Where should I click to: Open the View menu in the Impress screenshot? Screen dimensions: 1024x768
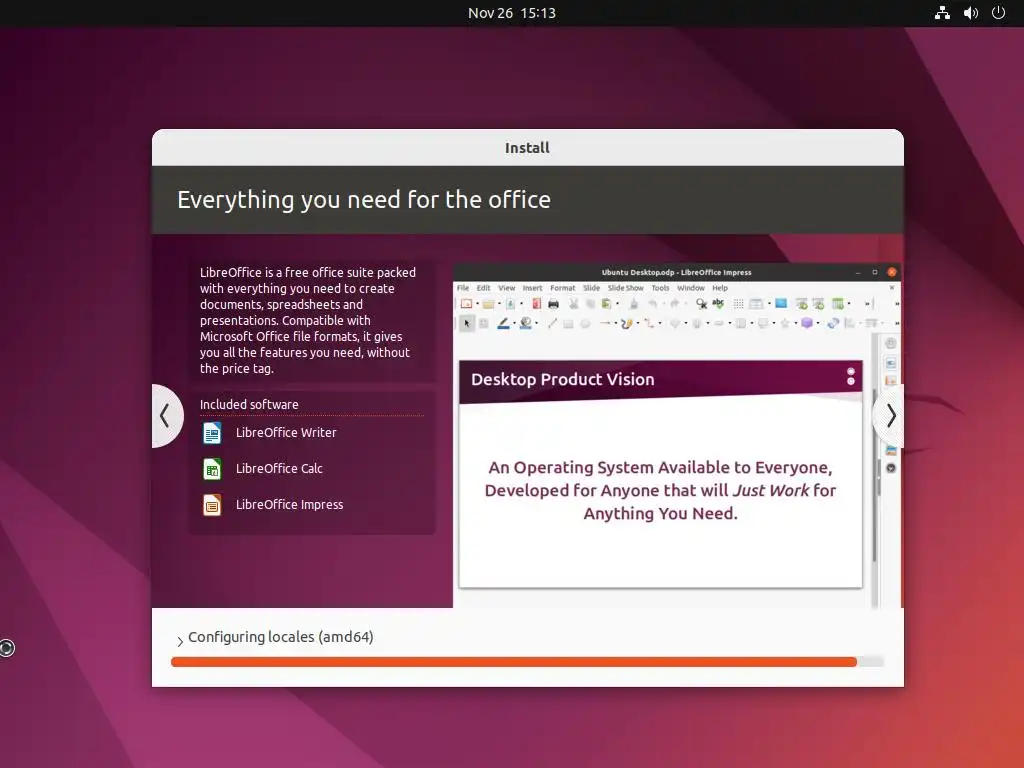pyautogui.click(x=507, y=288)
